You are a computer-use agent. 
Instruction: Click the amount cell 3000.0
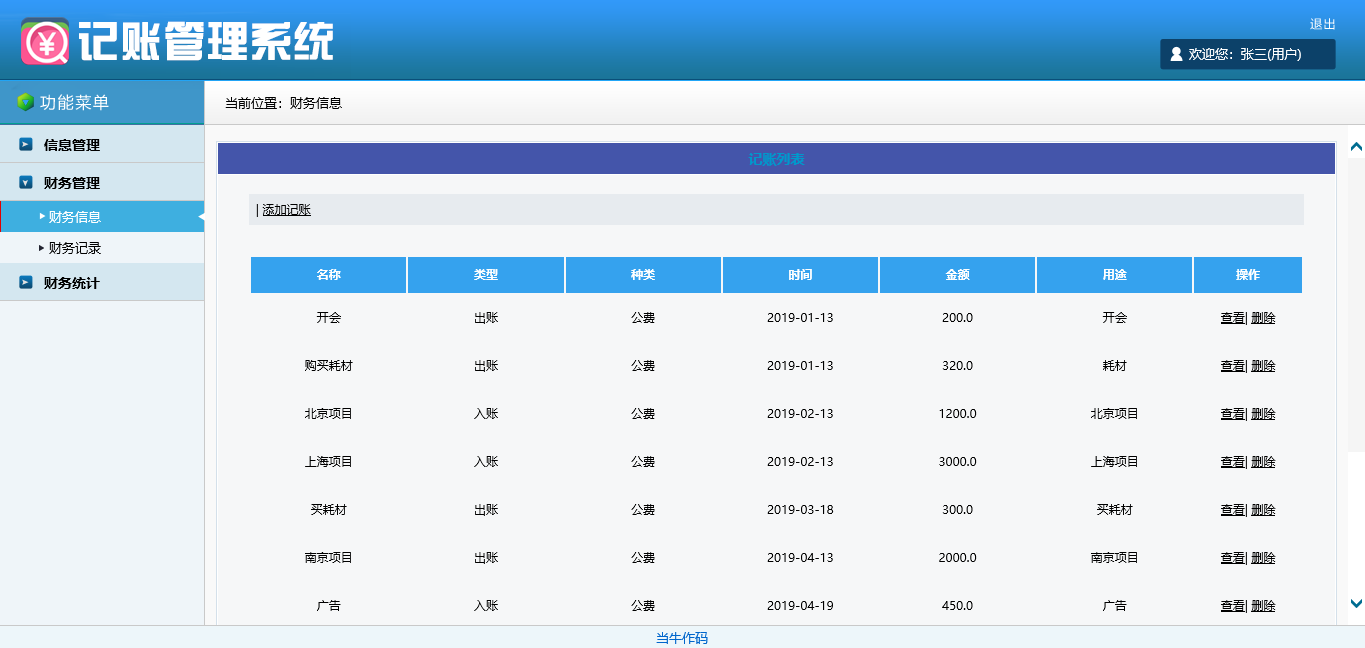(957, 462)
